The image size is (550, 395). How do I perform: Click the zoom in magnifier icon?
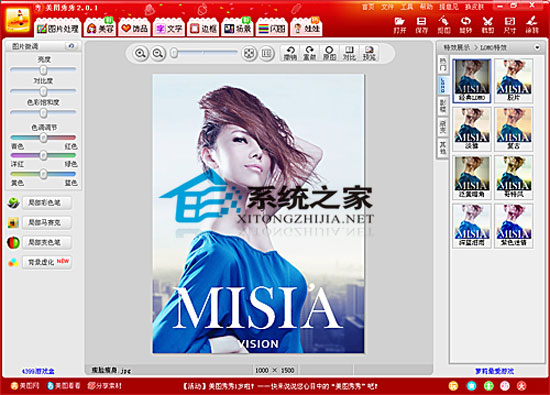140,53
